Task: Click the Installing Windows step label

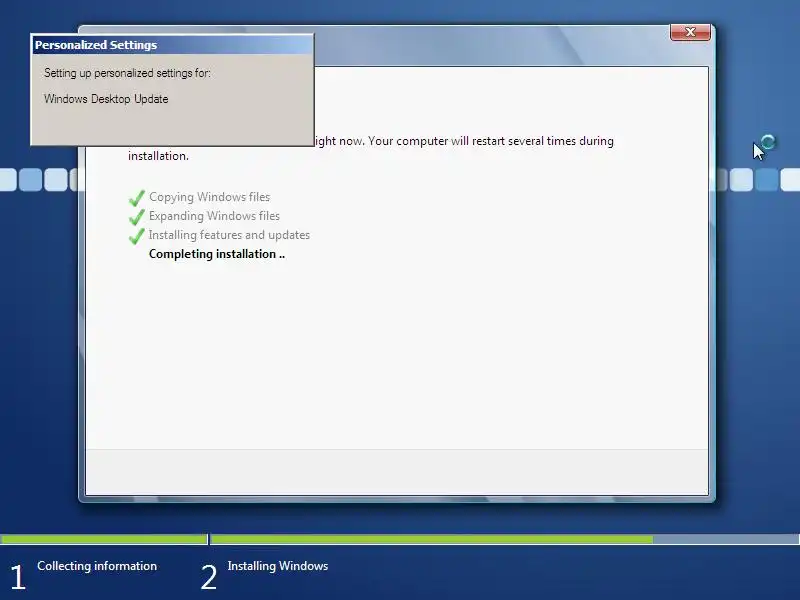Action: click(278, 566)
